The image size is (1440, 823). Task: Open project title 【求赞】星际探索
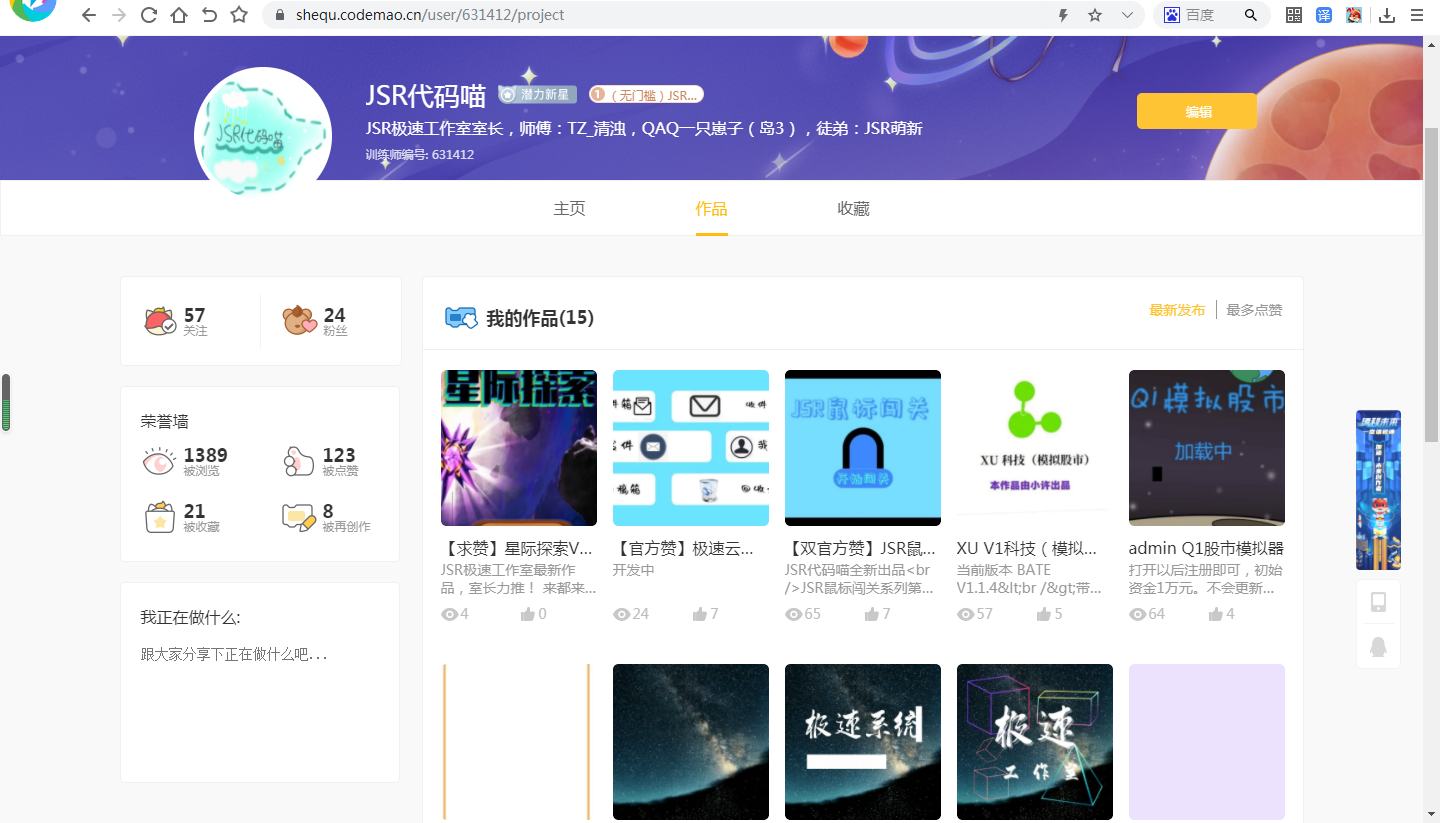[x=517, y=548]
